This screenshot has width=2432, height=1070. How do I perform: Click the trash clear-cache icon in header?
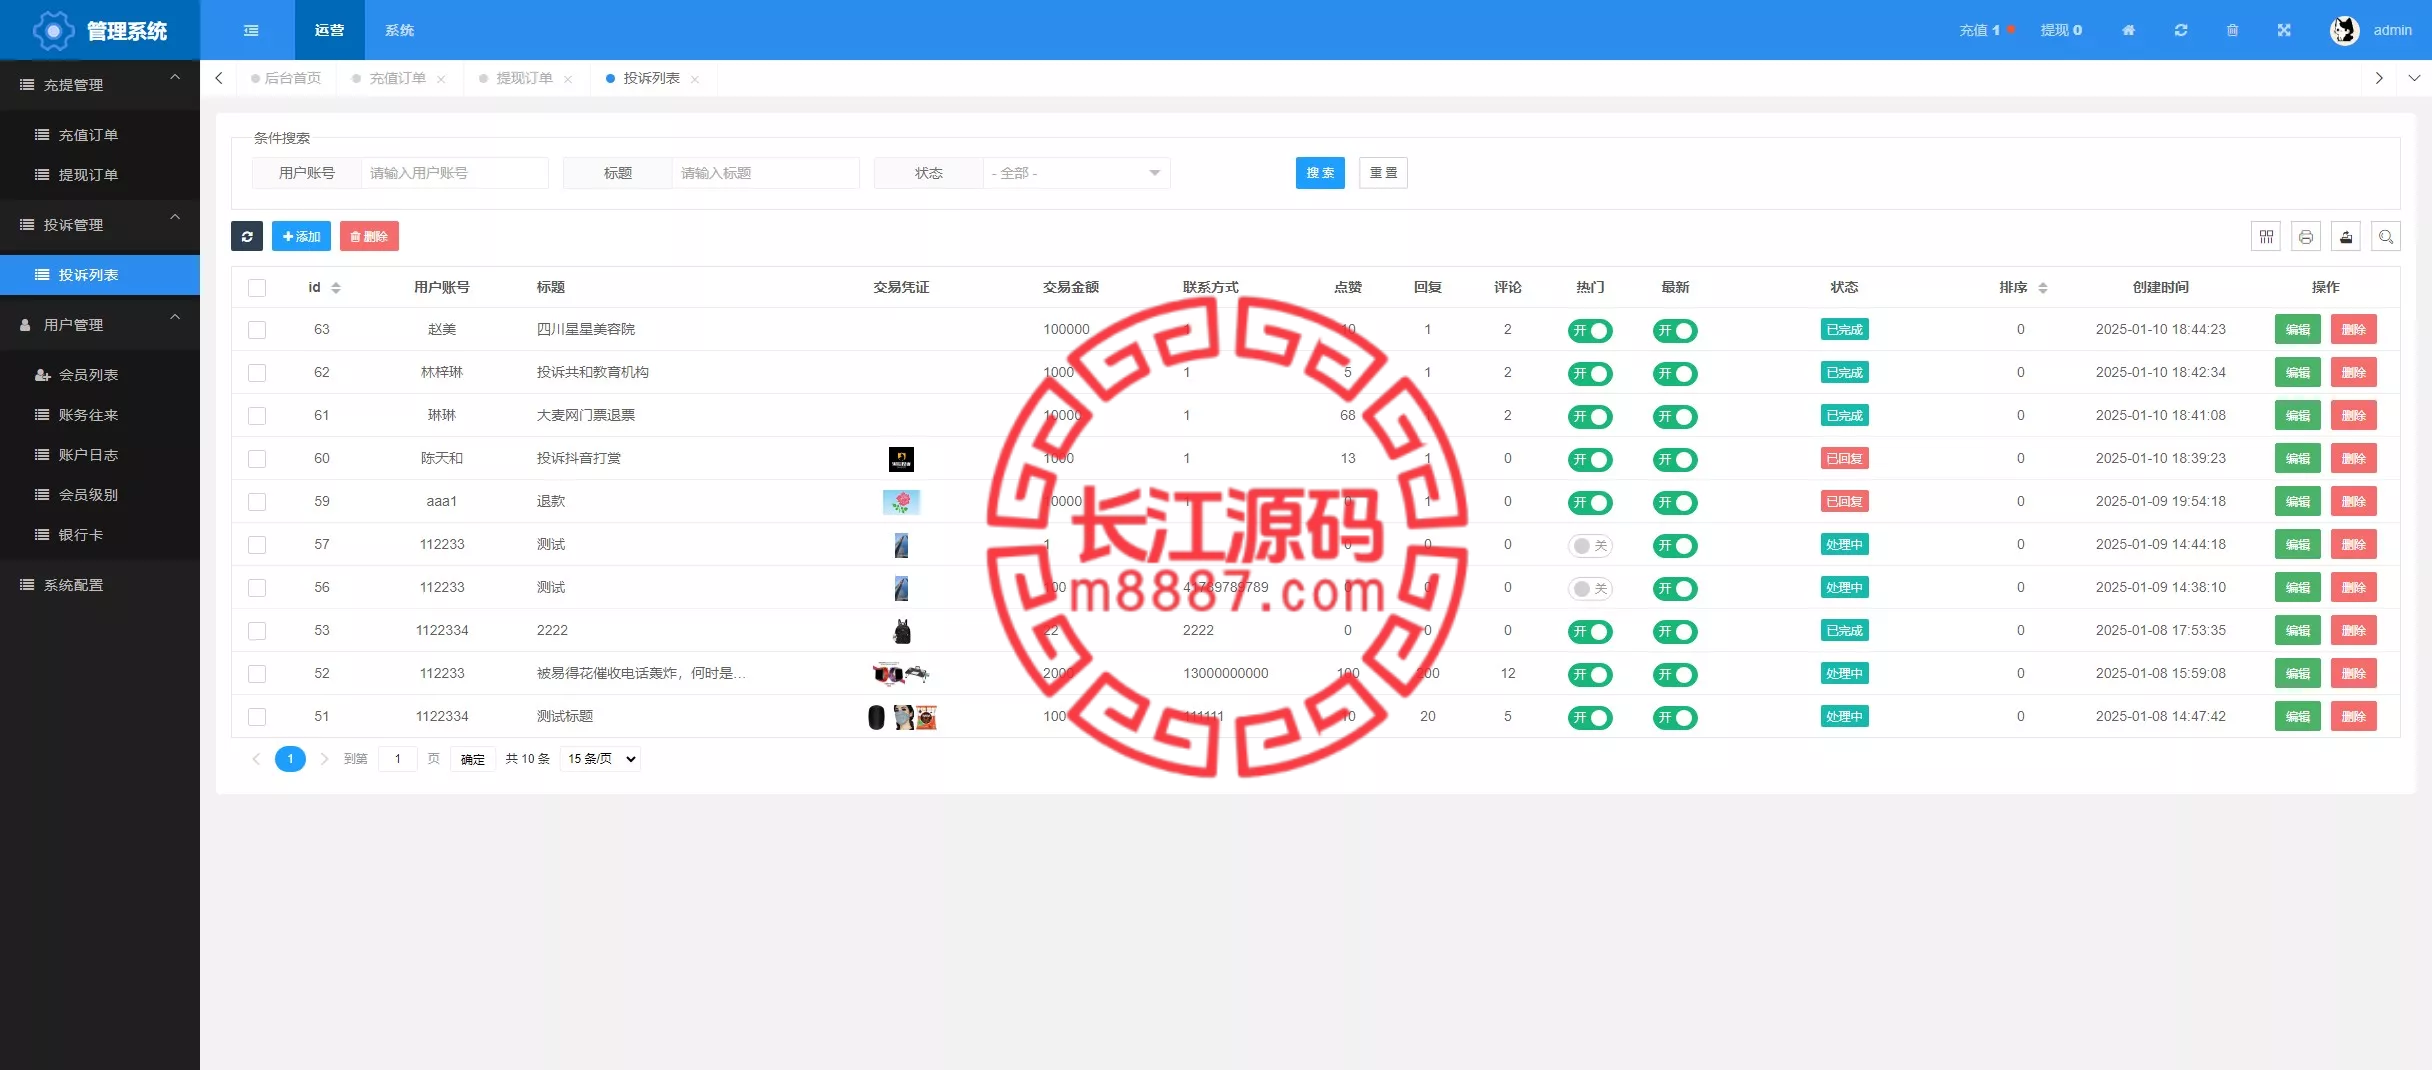tap(2232, 30)
